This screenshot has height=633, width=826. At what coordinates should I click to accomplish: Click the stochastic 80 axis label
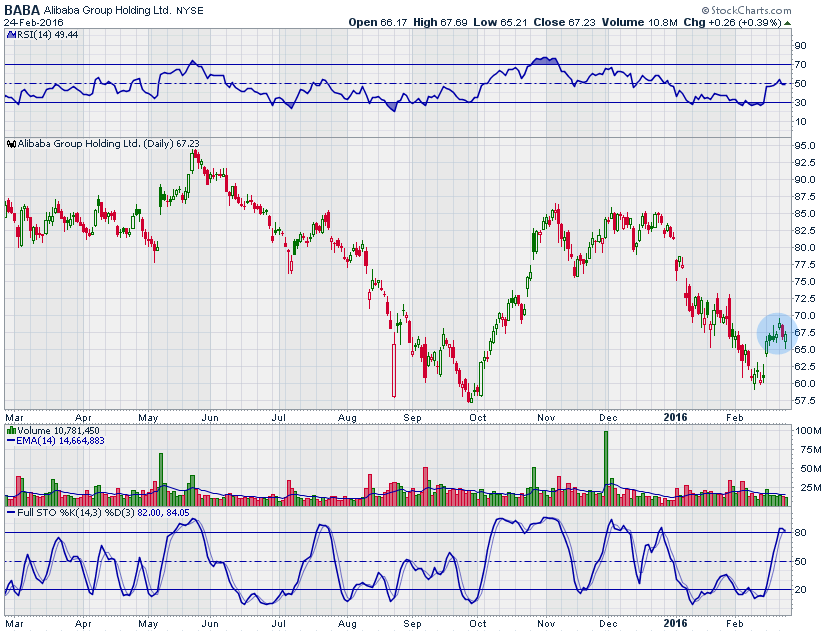point(801,532)
